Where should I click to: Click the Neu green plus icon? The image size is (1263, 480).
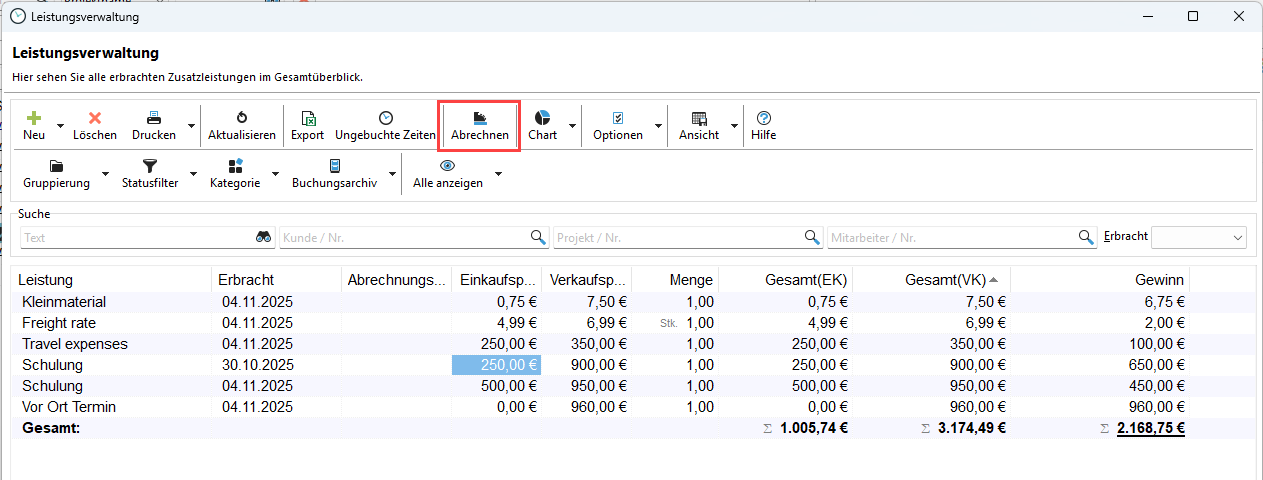click(x=34, y=118)
